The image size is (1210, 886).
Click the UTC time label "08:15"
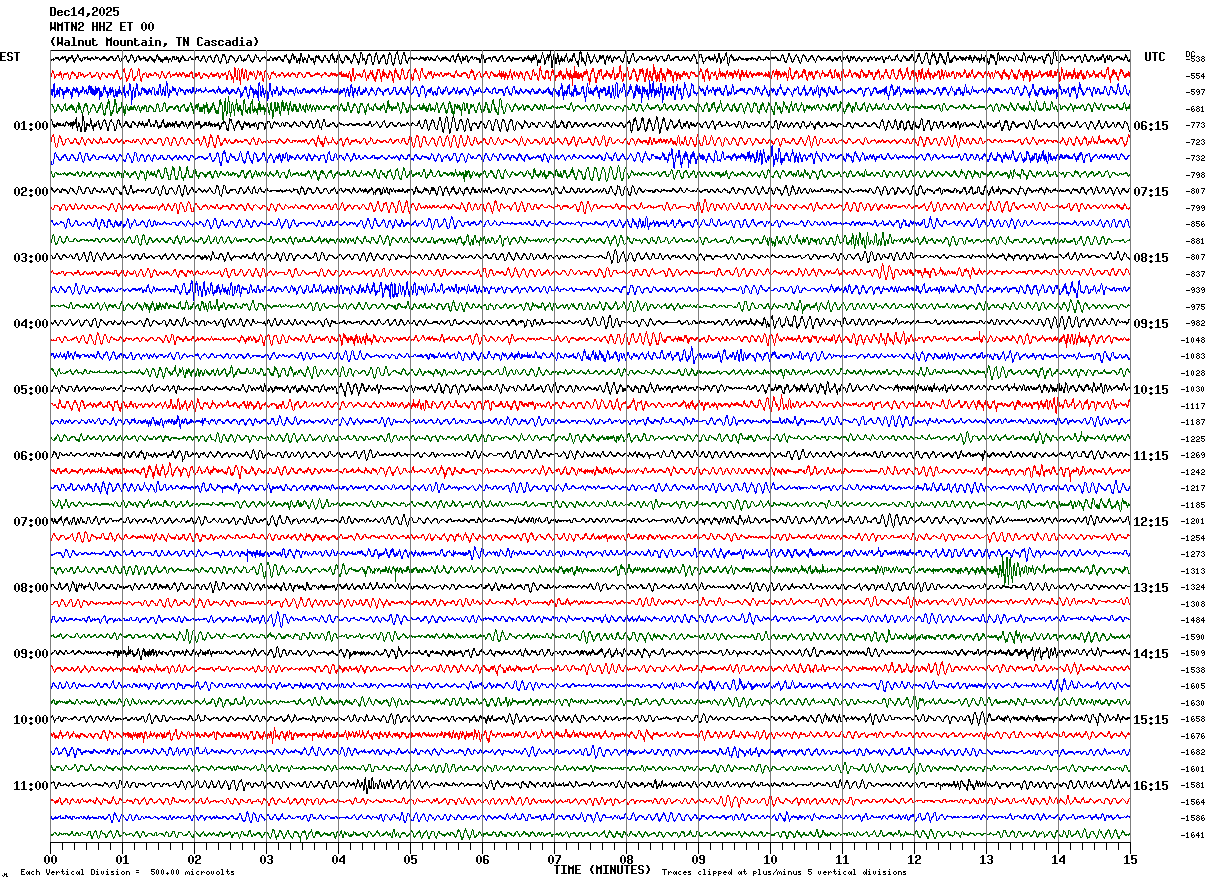[x=1151, y=258]
